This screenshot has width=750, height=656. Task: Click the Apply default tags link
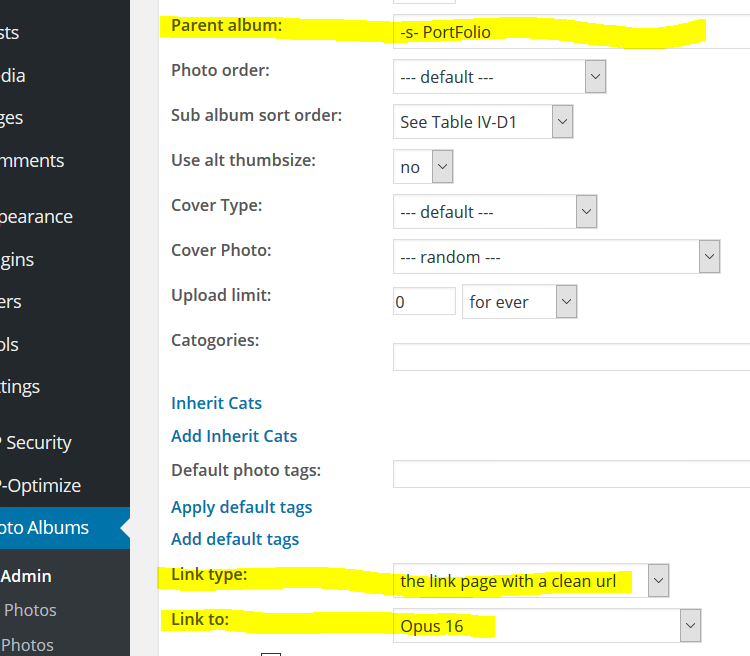tap(241, 507)
